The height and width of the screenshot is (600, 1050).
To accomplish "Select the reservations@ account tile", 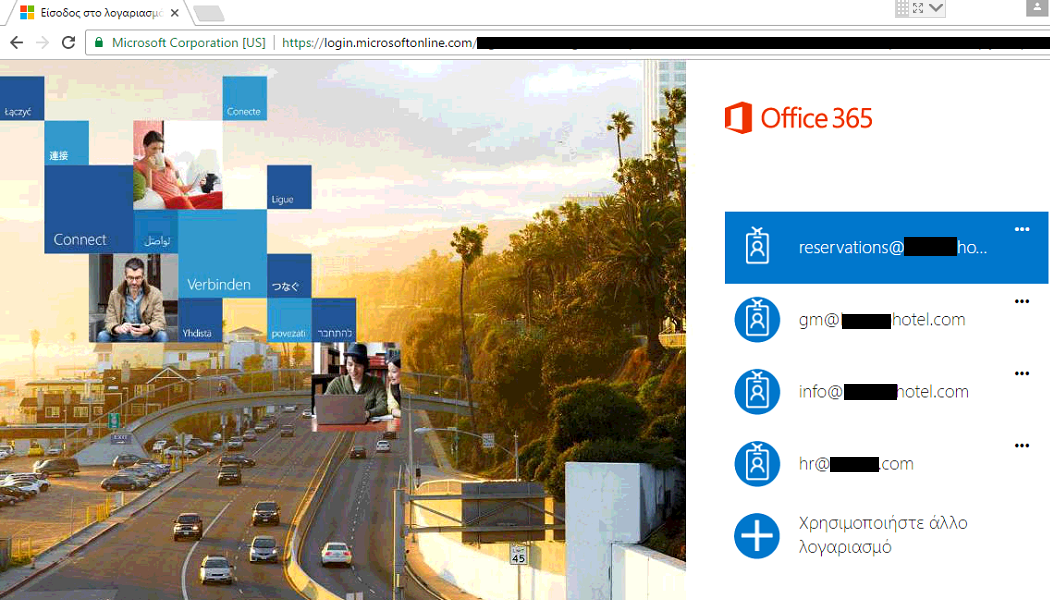I will (x=886, y=248).
